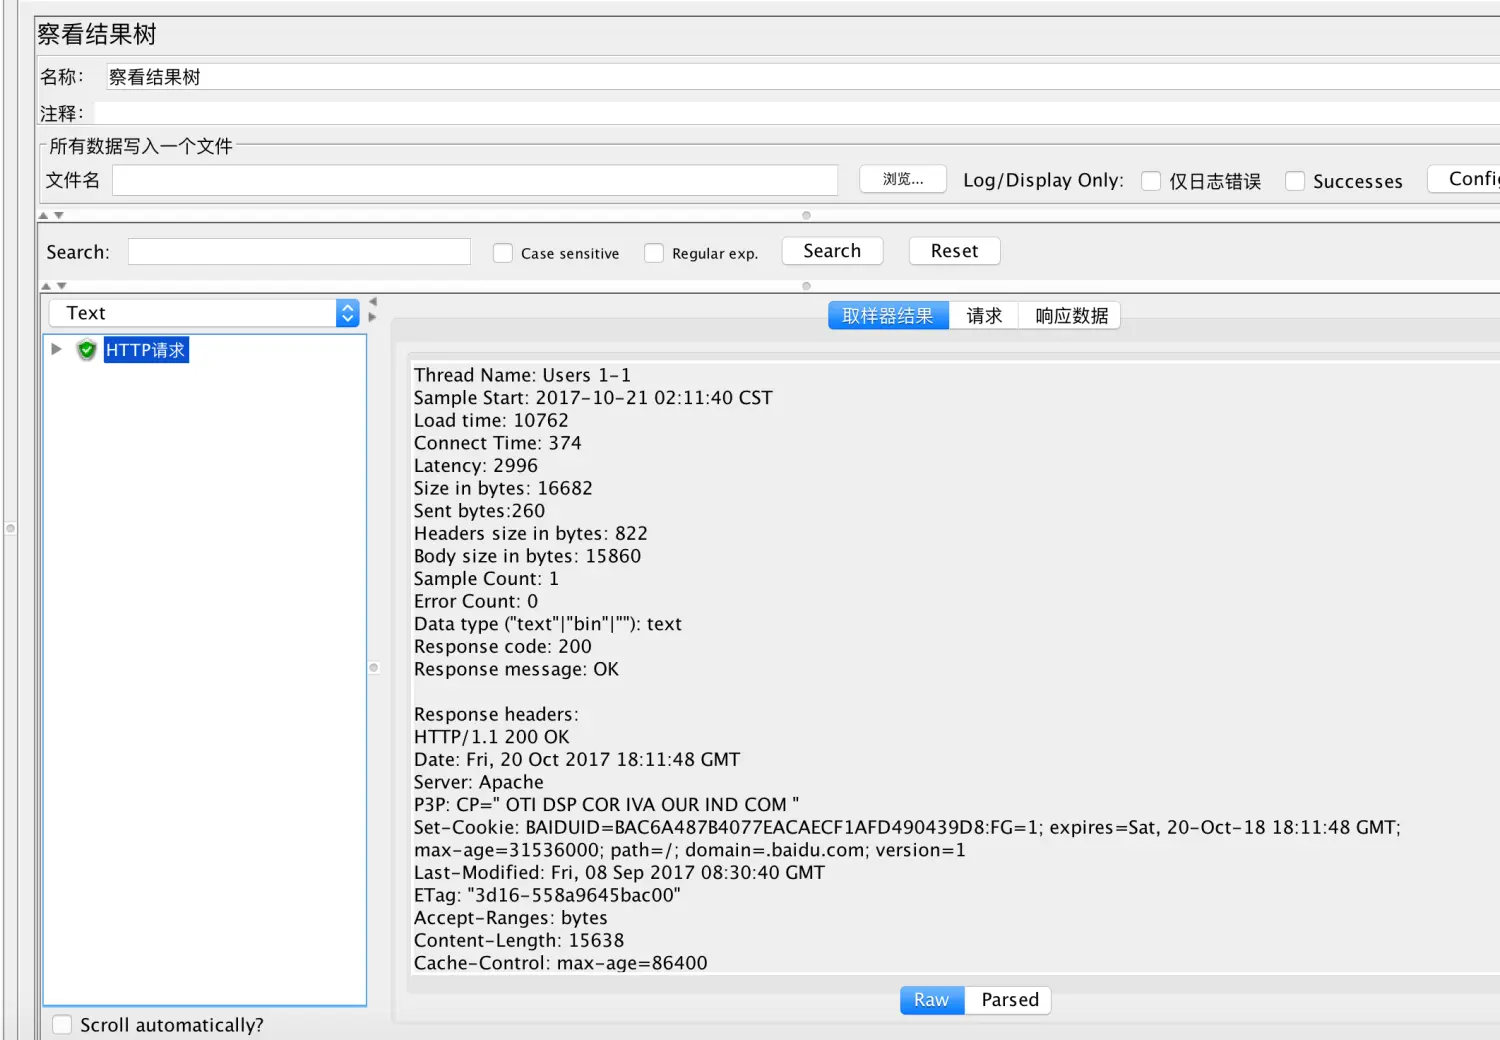Click the Configure button

1465,179
